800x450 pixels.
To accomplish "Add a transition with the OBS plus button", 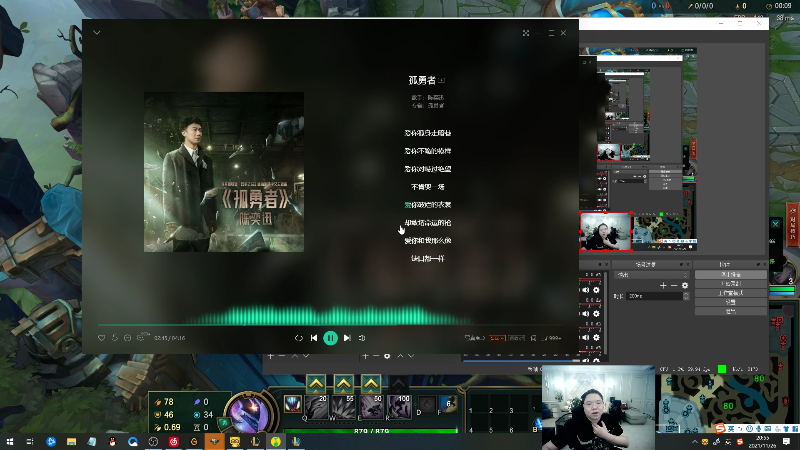I will point(663,286).
